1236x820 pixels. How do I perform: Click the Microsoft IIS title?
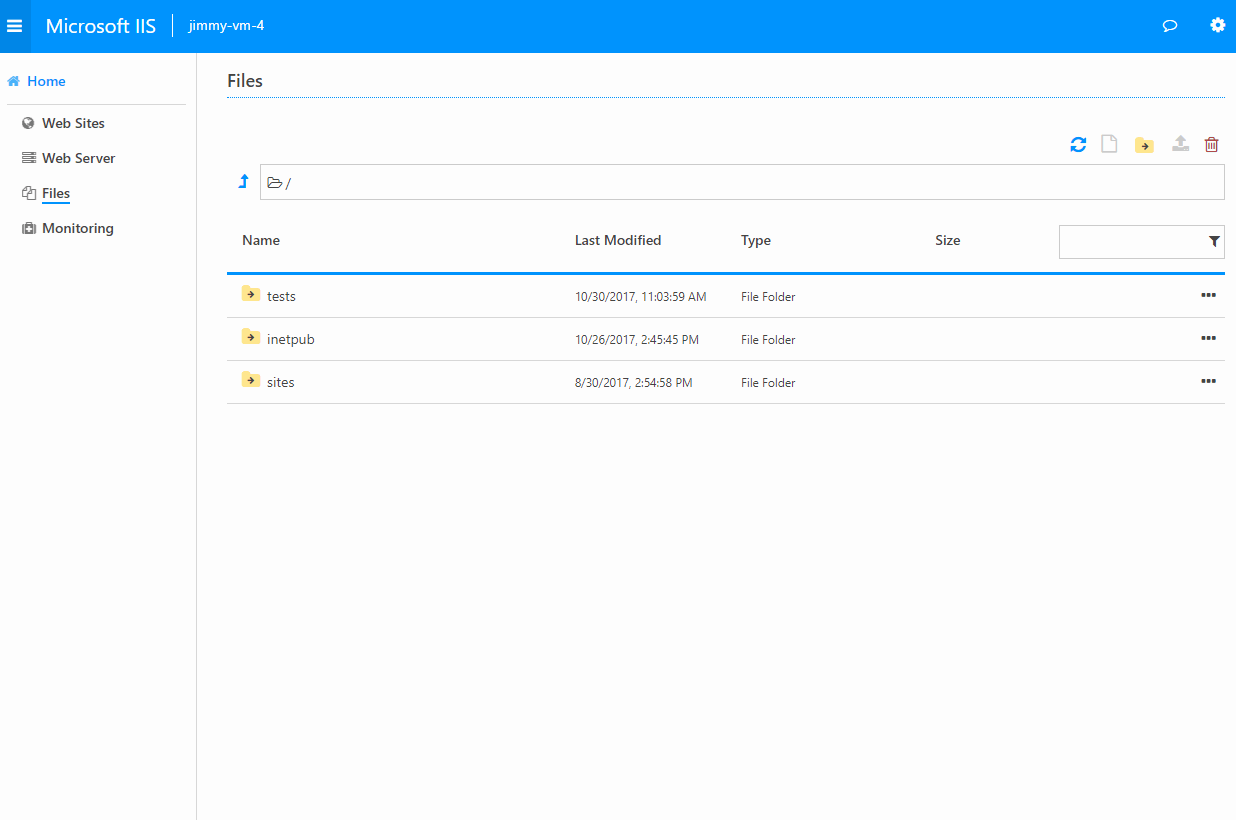[101, 26]
